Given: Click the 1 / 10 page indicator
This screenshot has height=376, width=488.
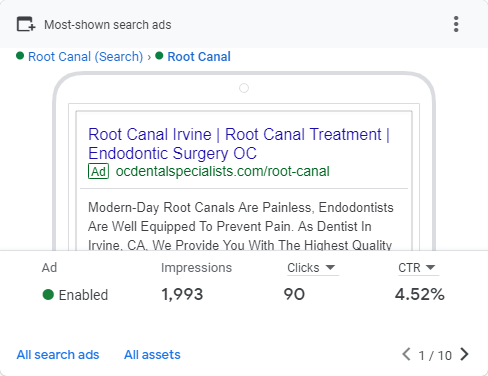Looking at the screenshot, I should [x=435, y=355].
